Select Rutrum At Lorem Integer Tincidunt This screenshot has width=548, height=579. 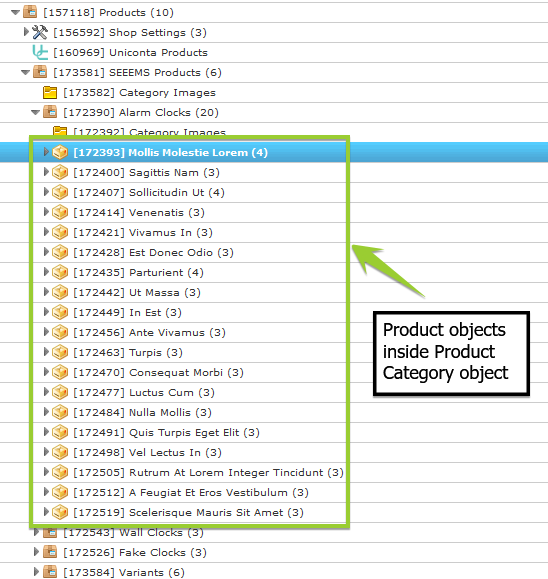[x=208, y=473]
